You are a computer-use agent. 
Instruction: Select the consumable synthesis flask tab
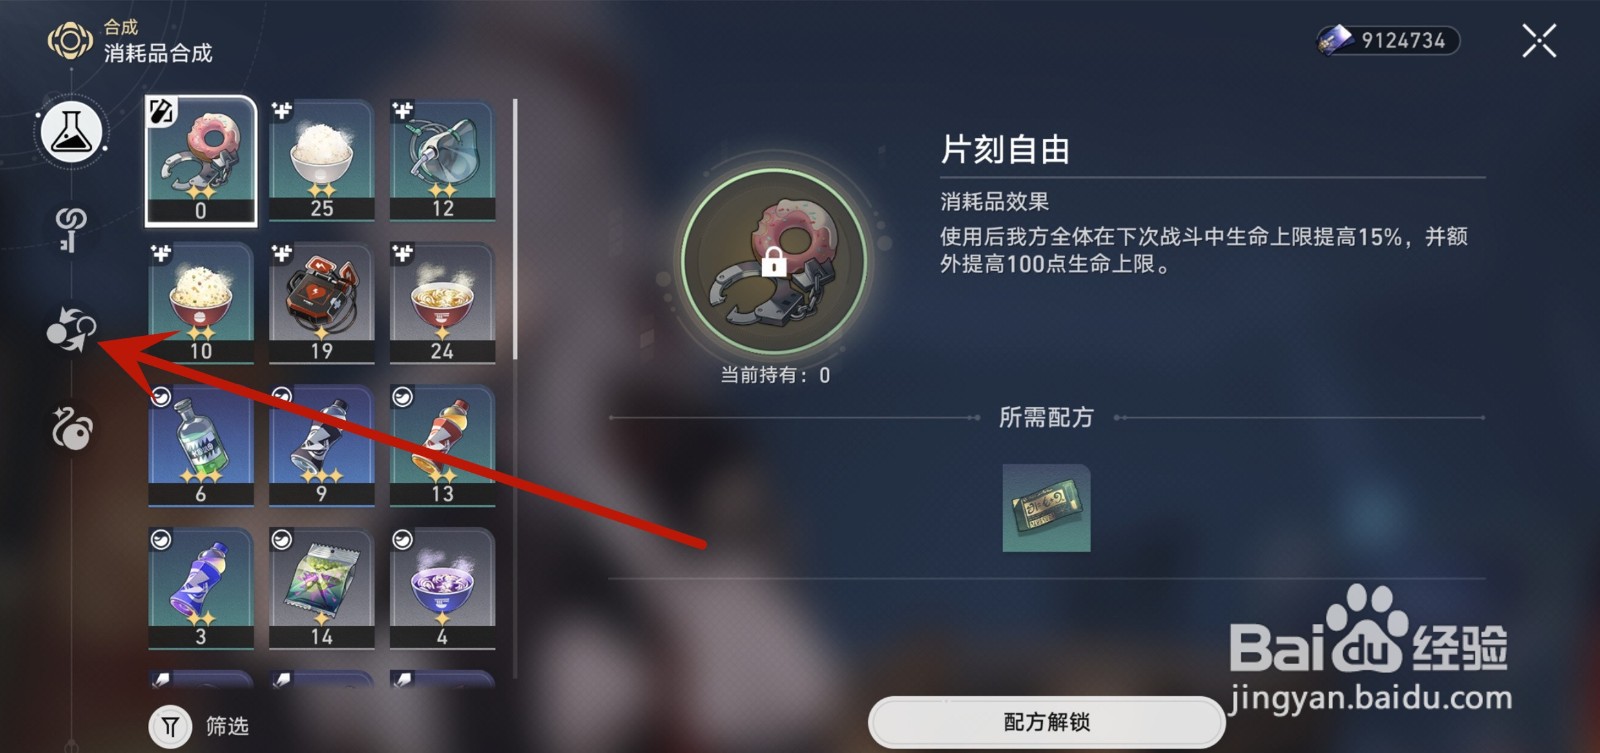[x=71, y=133]
